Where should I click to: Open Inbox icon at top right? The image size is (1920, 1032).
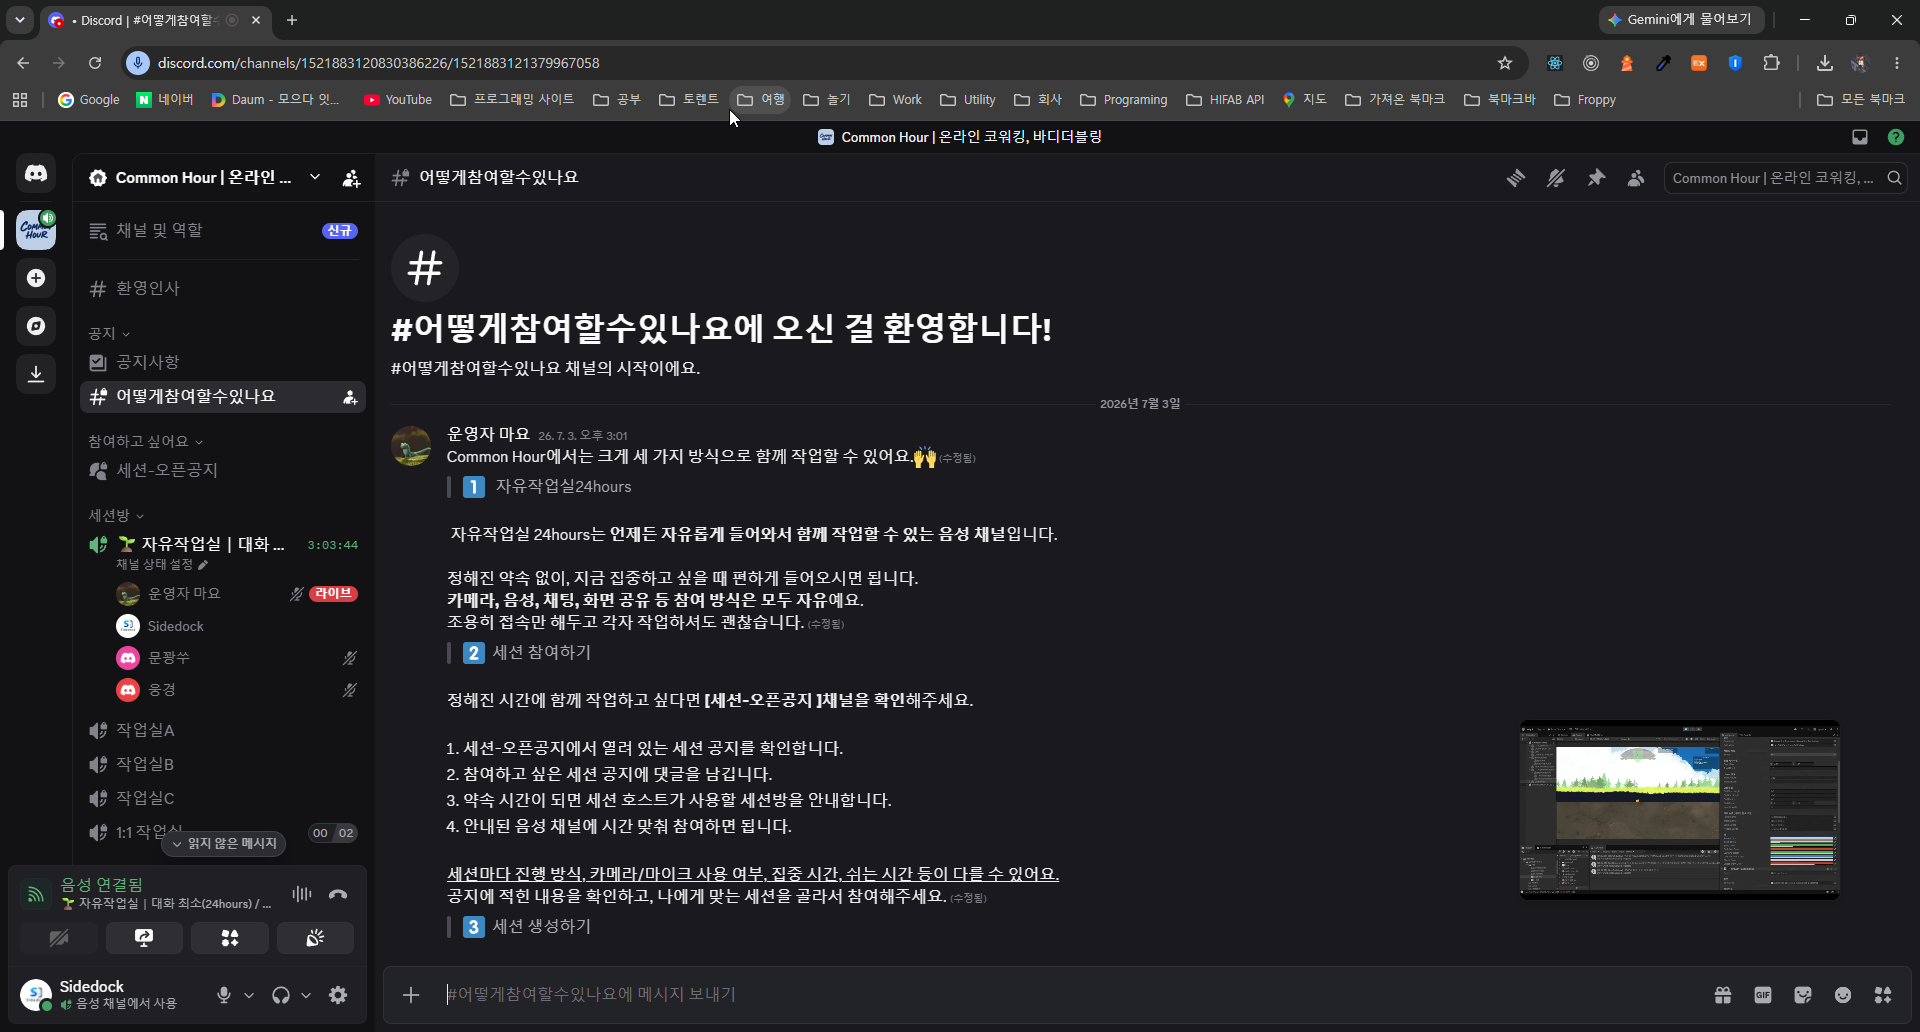[x=1860, y=137]
